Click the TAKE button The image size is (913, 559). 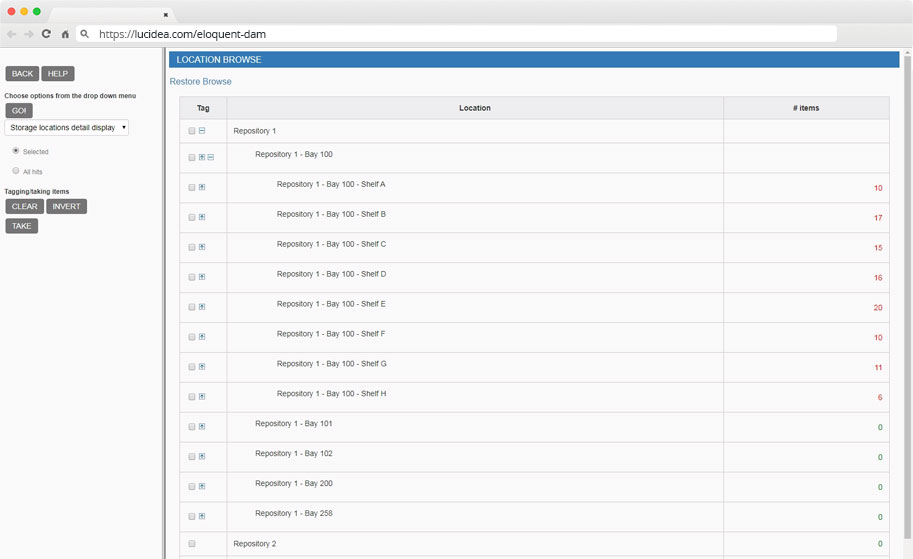pyautogui.click(x=22, y=226)
